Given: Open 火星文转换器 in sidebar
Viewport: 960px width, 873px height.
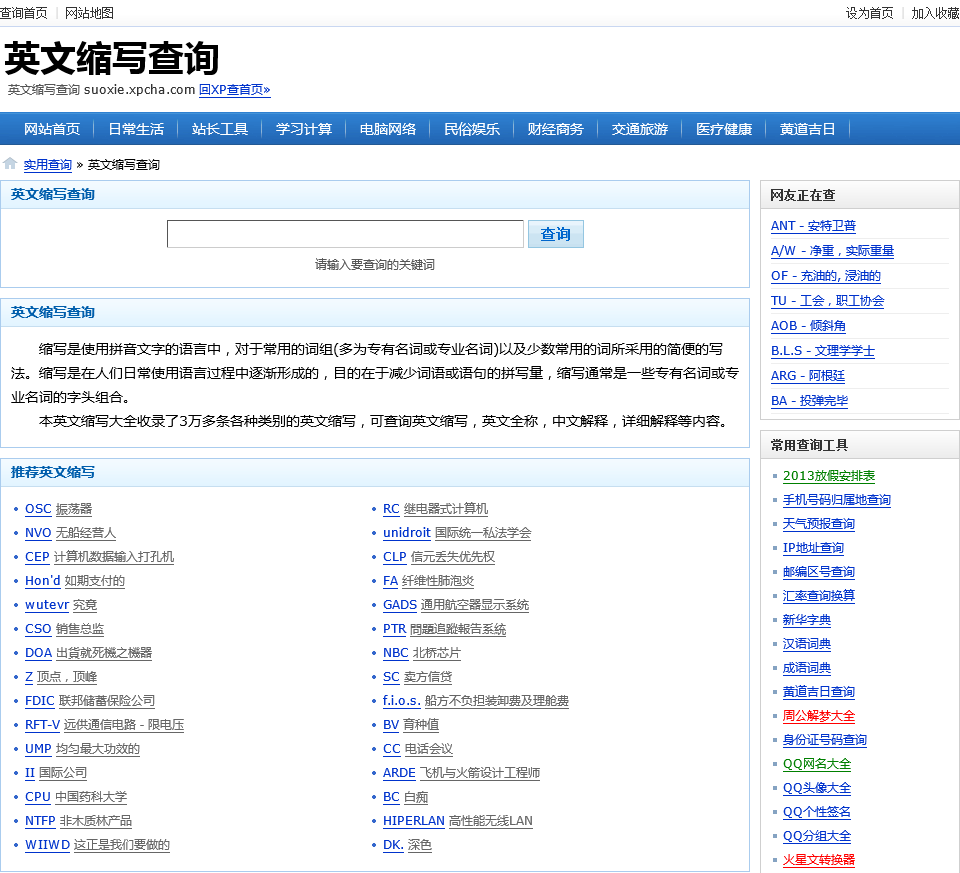Looking at the screenshot, I should pos(818,860).
